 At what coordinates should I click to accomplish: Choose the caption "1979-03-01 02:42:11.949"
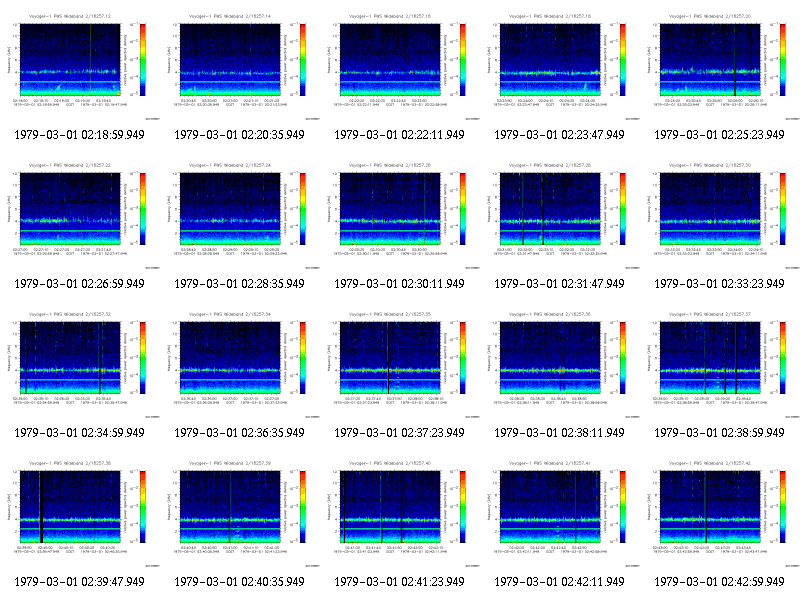click(560, 582)
